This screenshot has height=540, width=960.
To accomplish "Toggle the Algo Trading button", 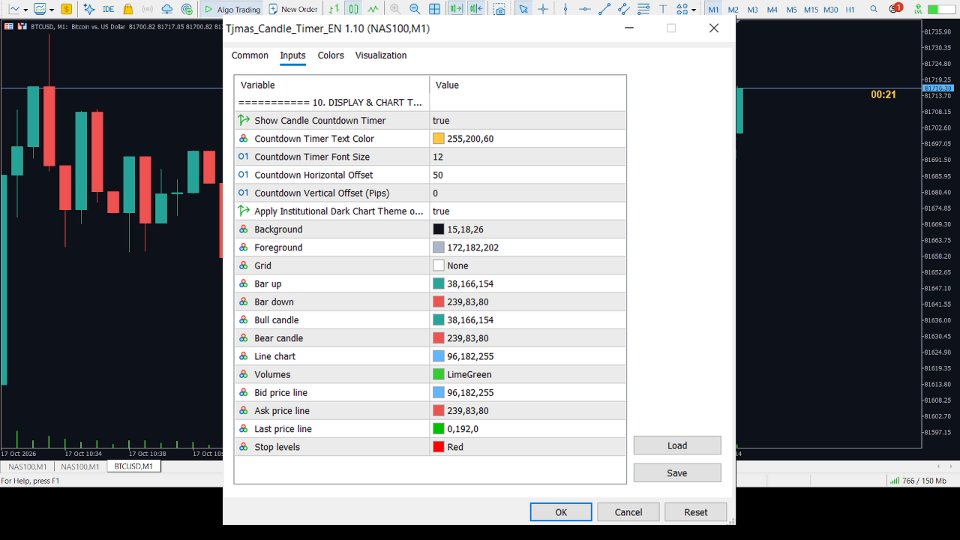I will coord(232,9).
